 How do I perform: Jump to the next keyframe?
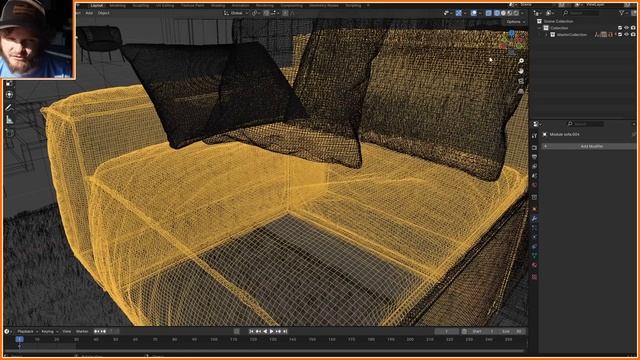(278, 331)
